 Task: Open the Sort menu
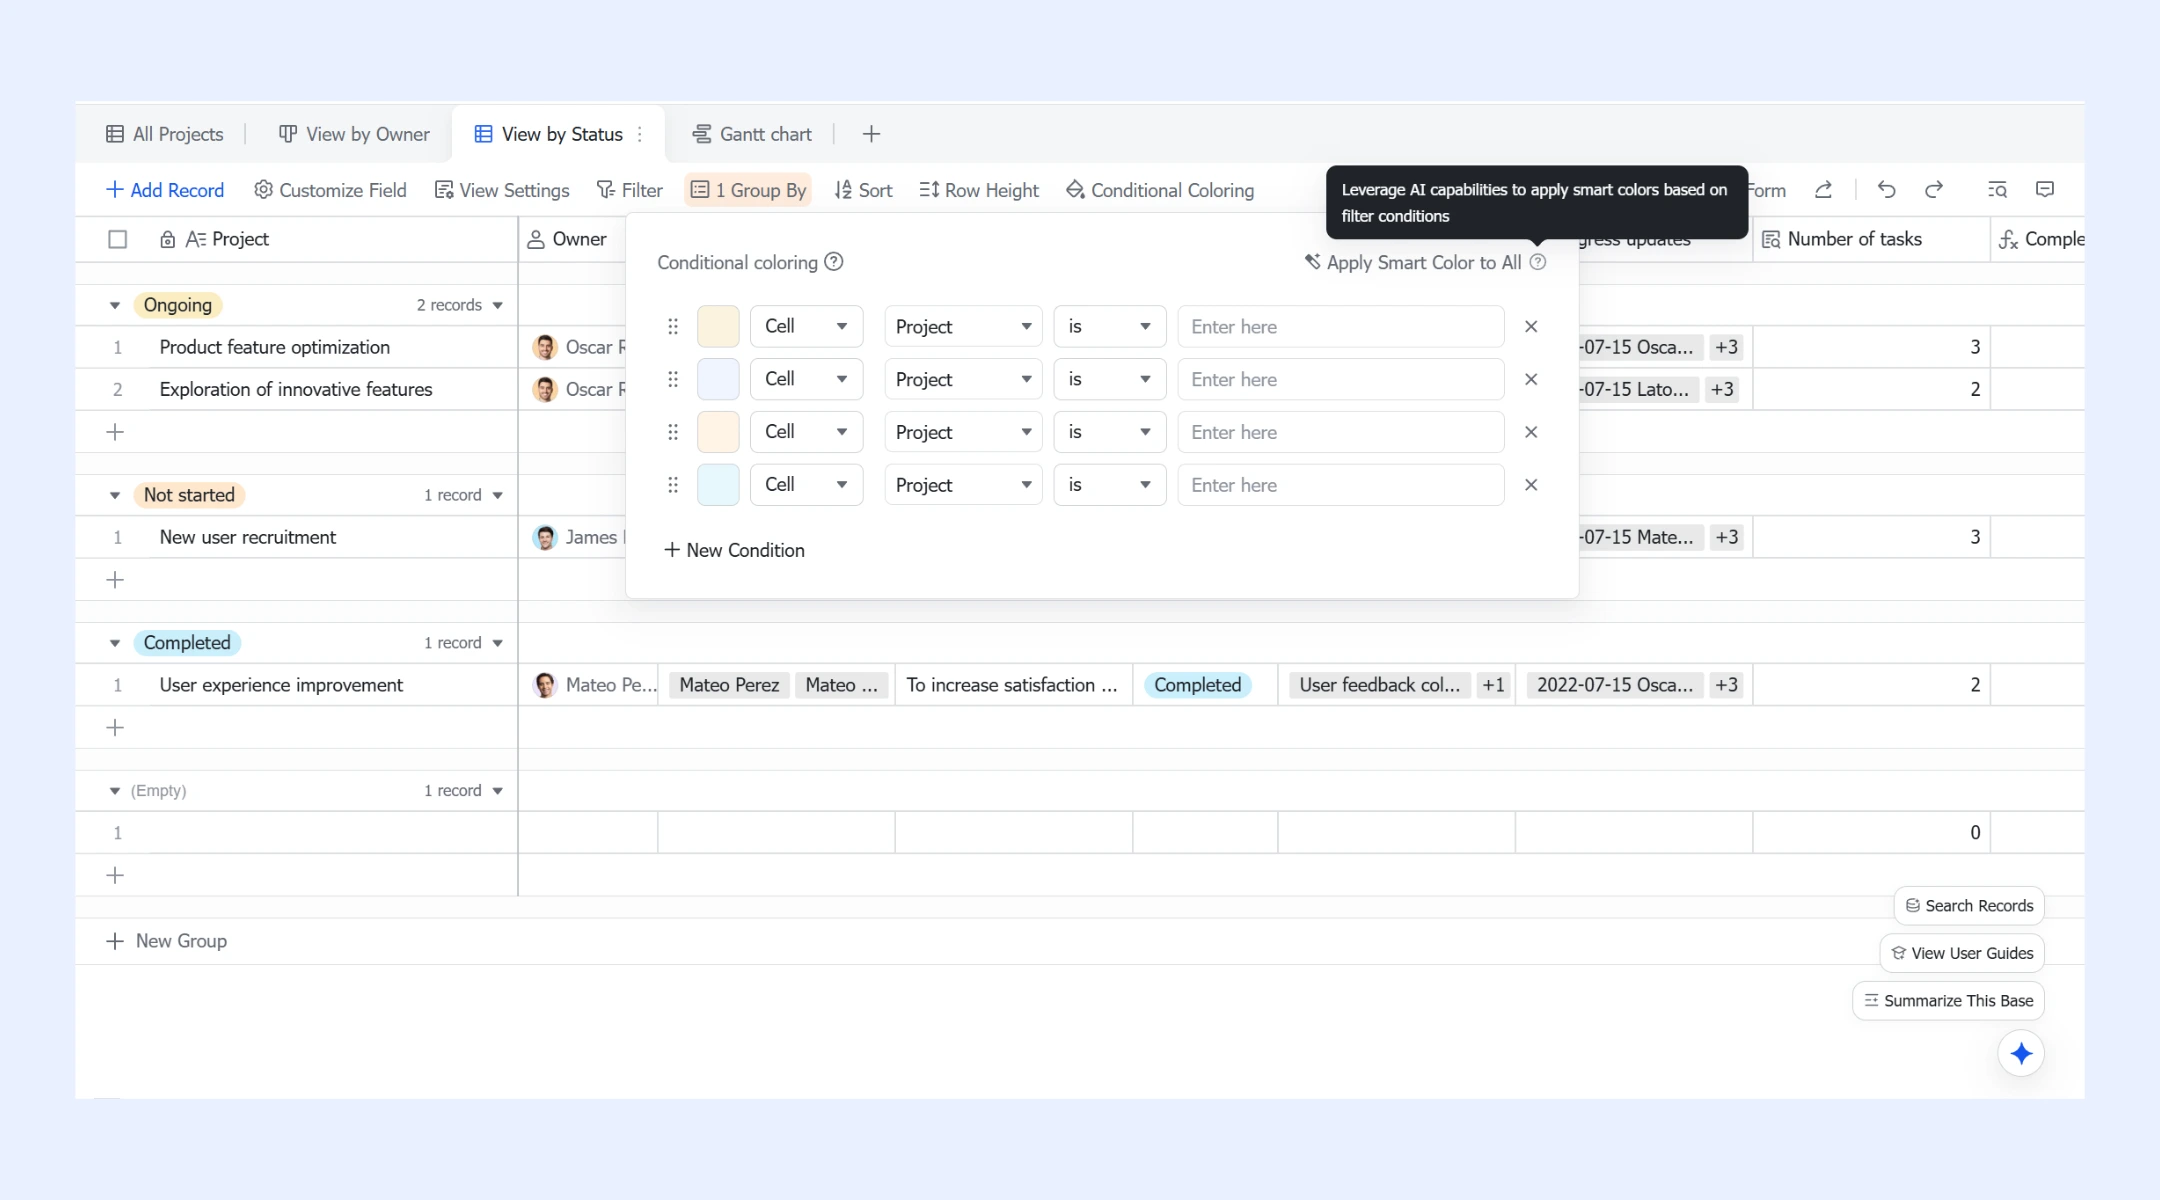coord(863,190)
